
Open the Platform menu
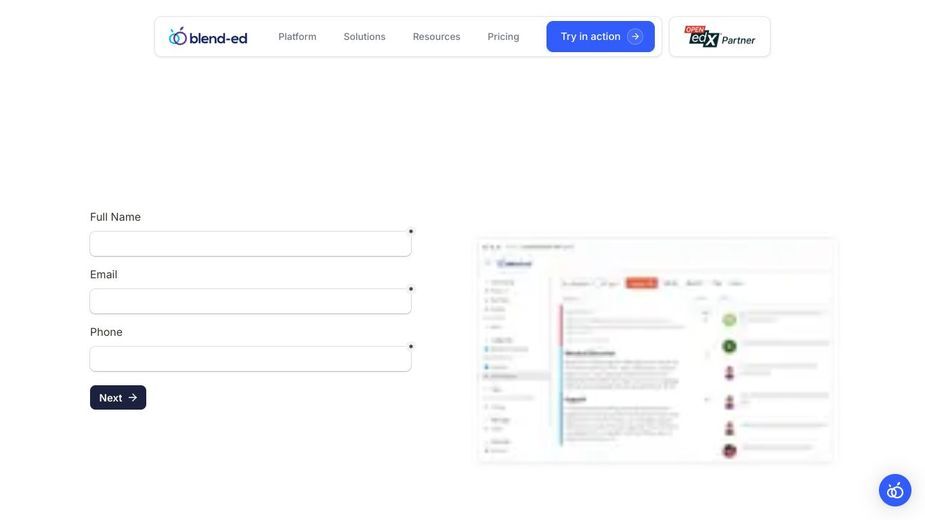[297, 37]
